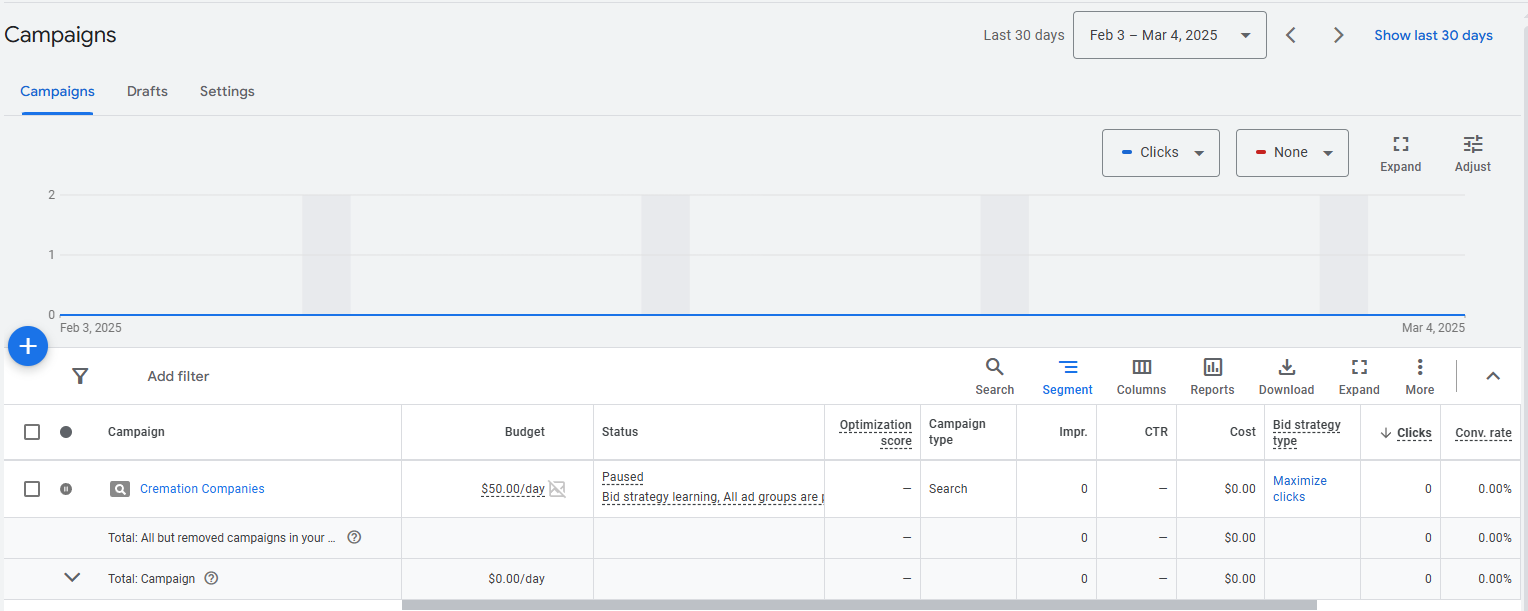Go to next date range
Screen dimensions: 1528x611
1338,35
